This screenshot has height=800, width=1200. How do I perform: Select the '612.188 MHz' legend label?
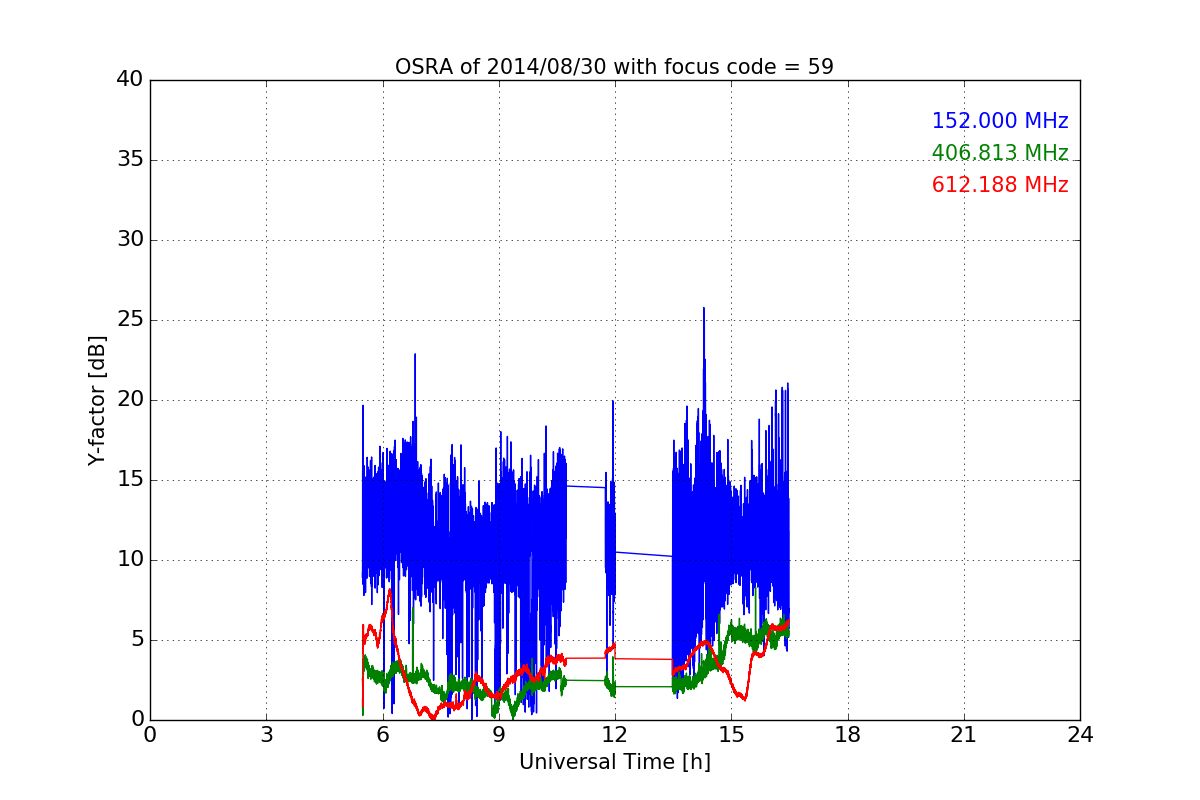click(x=1000, y=185)
